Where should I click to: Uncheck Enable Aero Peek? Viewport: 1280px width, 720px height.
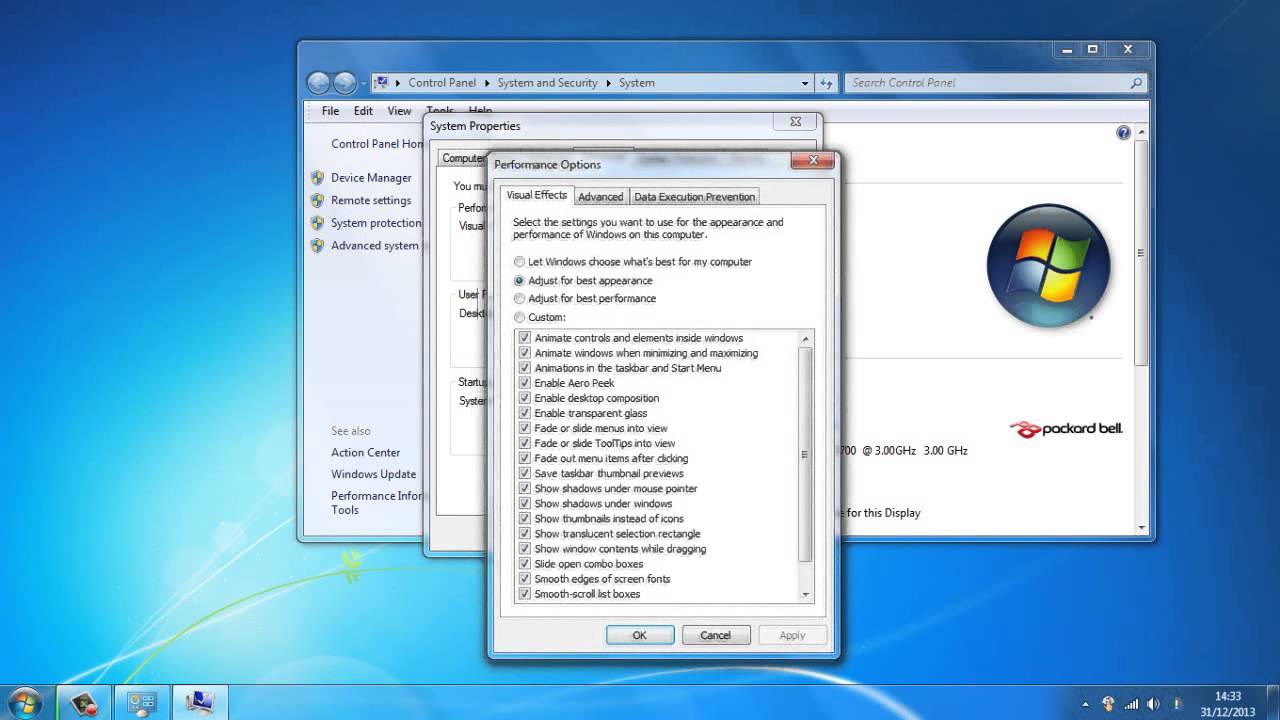[x=524, y=383]
